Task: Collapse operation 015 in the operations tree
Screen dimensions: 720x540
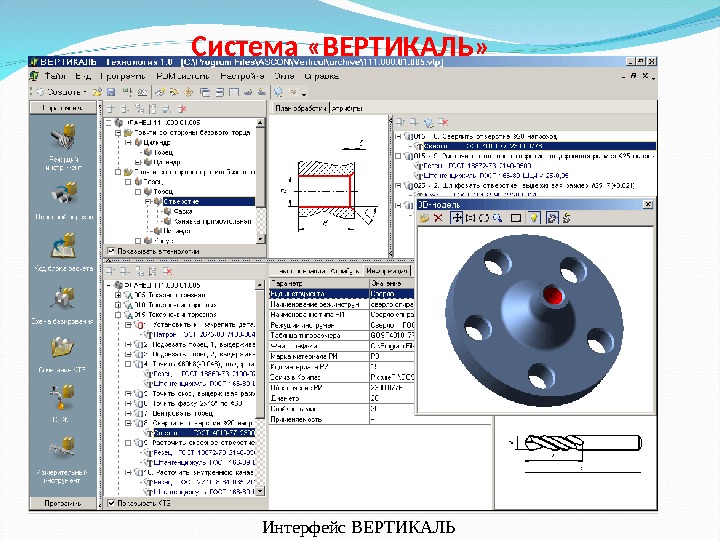Action: point(118,315)
